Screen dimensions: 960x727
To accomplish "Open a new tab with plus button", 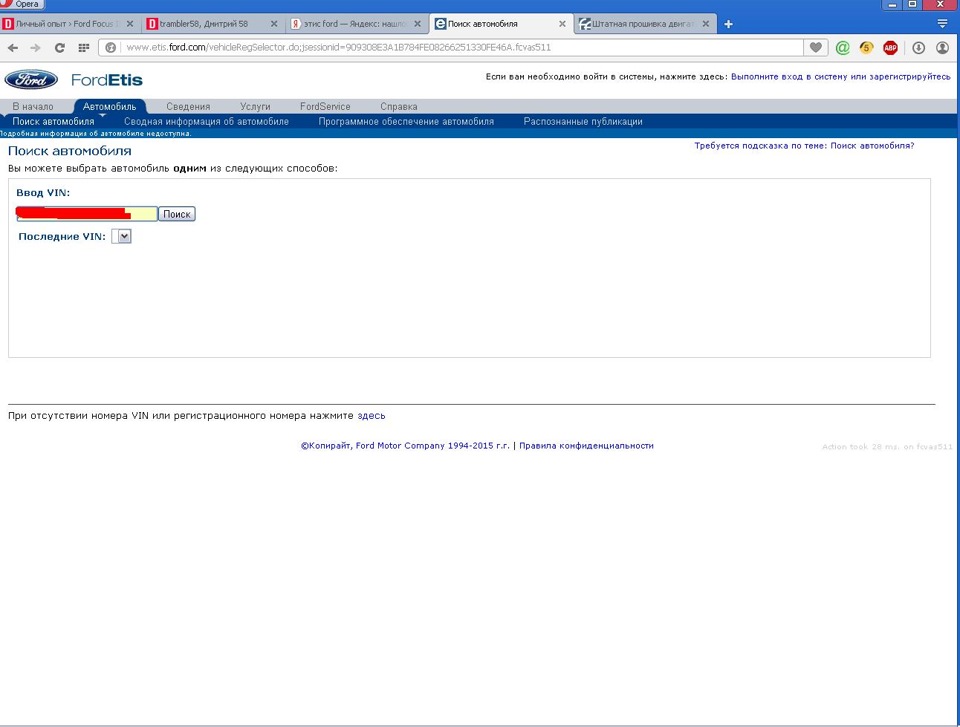I will pyautogui.click(x=729, y=24).
